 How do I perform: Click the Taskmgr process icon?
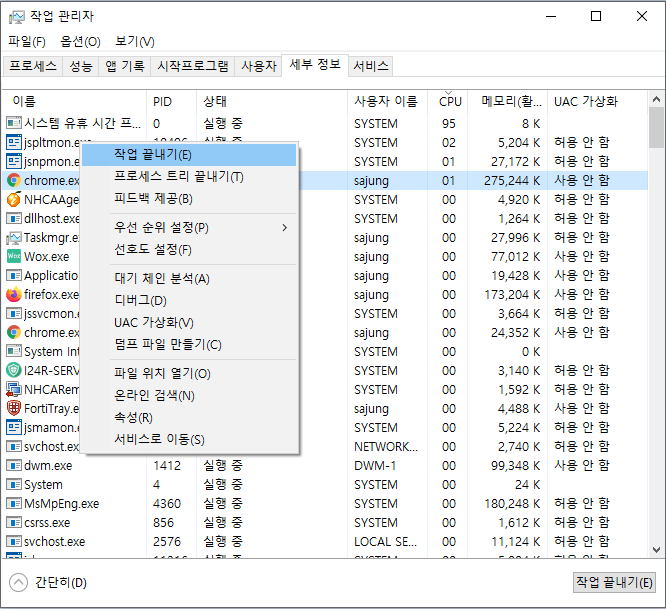[x=14, y=237]
